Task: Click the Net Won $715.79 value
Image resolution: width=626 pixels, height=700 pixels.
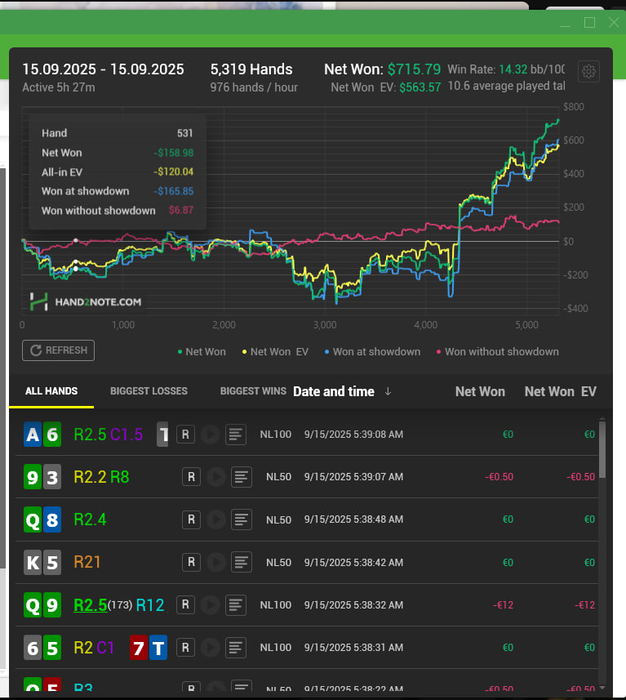Action: point(414,69)
